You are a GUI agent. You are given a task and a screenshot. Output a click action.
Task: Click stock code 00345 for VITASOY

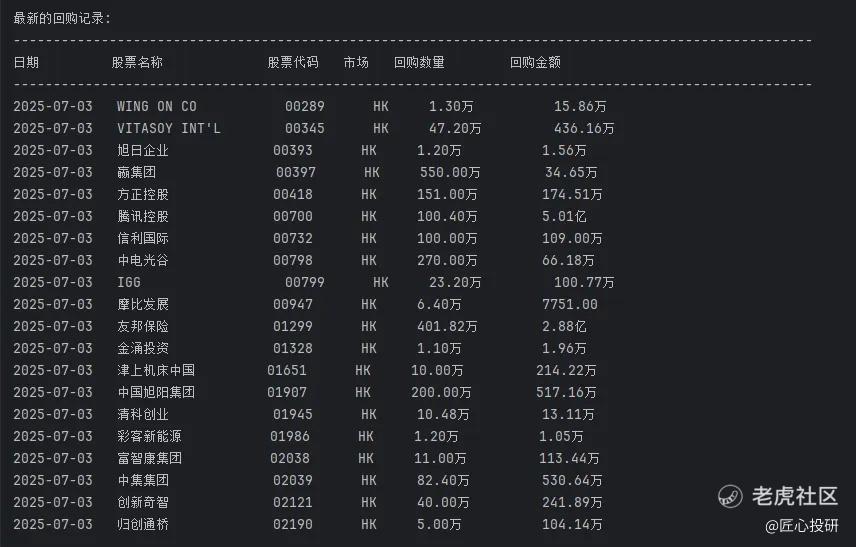tap(305, 128)
